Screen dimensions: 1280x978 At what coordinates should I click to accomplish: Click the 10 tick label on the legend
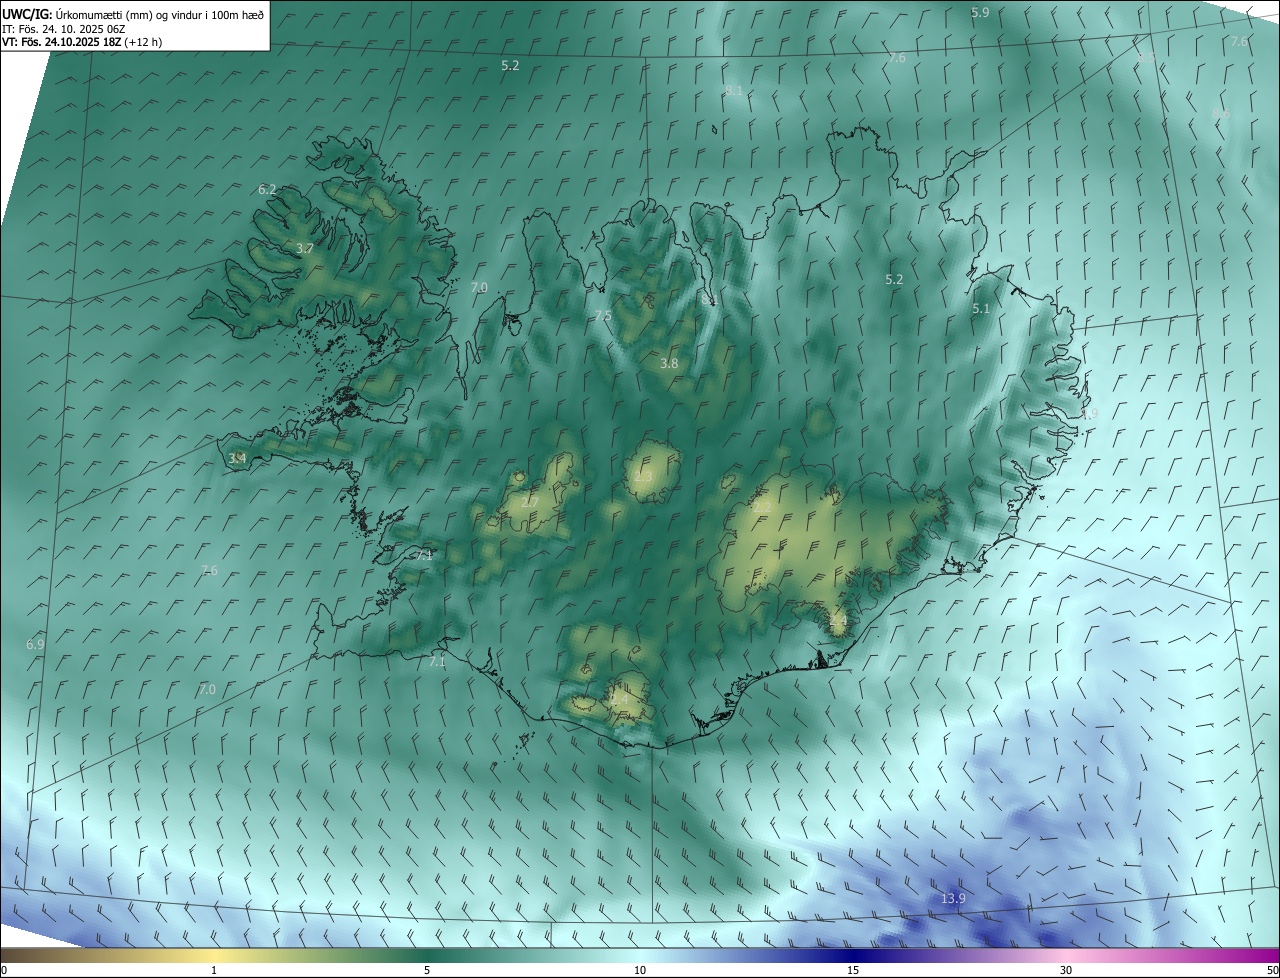[640, 971]
